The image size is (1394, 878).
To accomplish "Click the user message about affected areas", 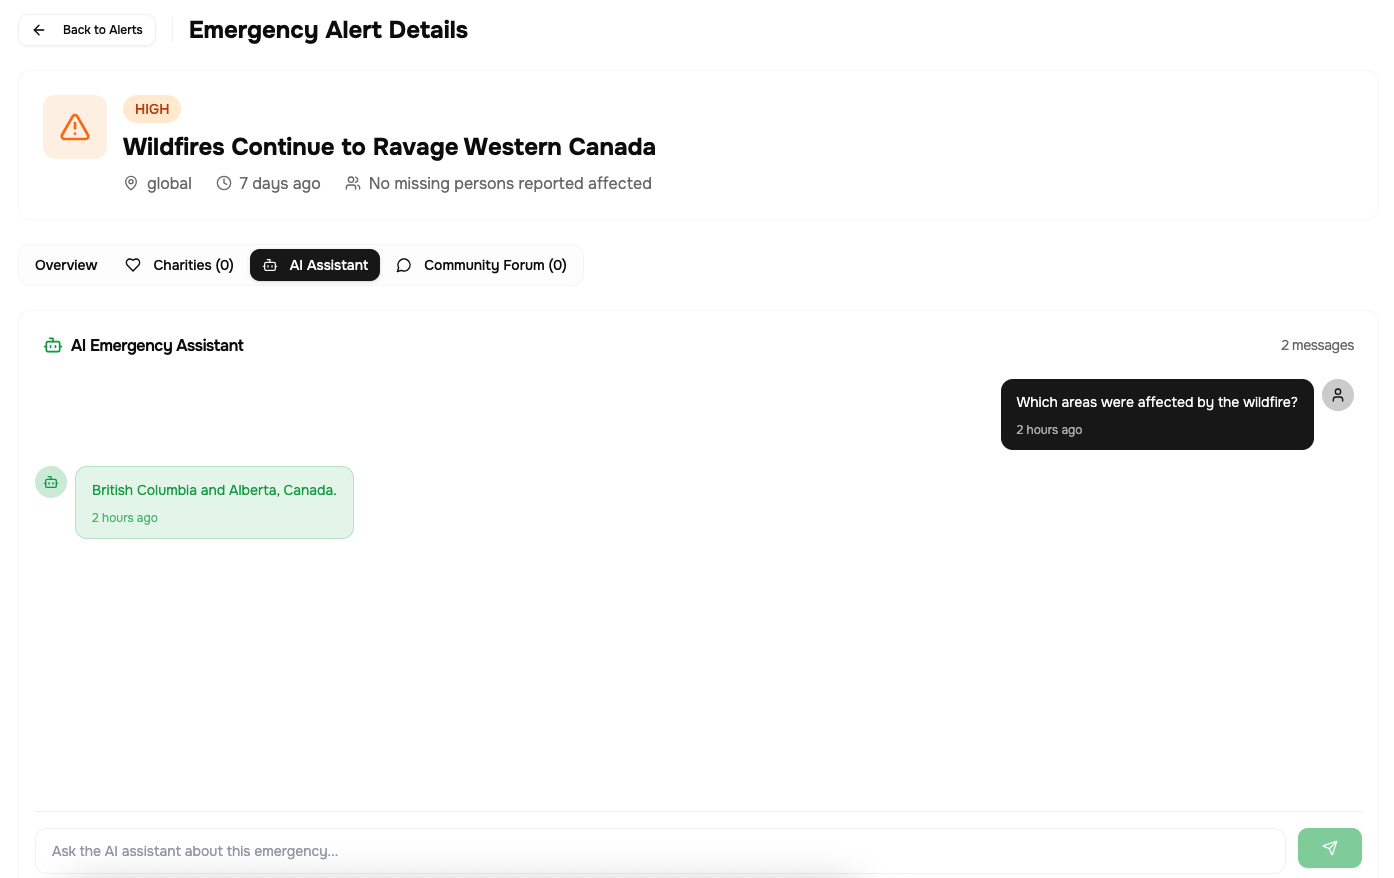I will (x=1157, y=414).
